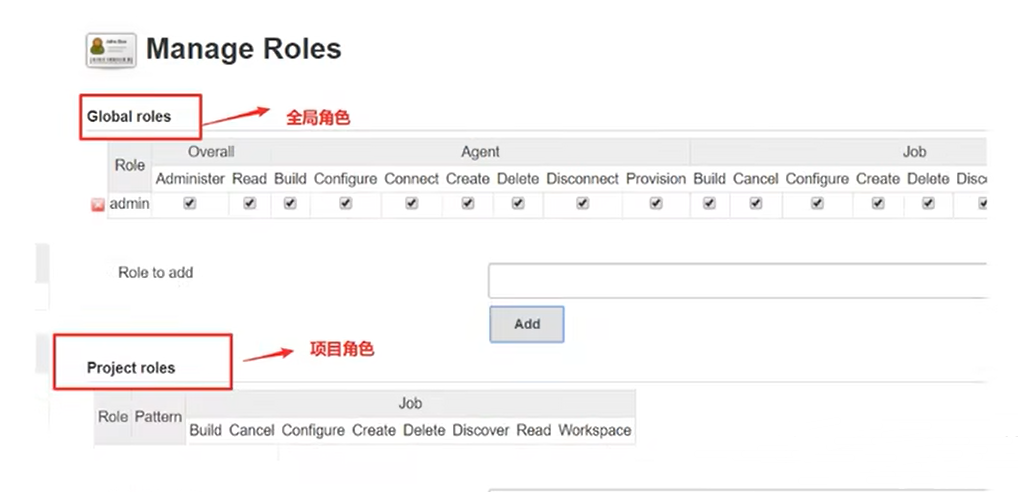Uncheck admin's Agent Connect permission
The height and width of the screenshot is (492, 1018).
pos(412,203)
